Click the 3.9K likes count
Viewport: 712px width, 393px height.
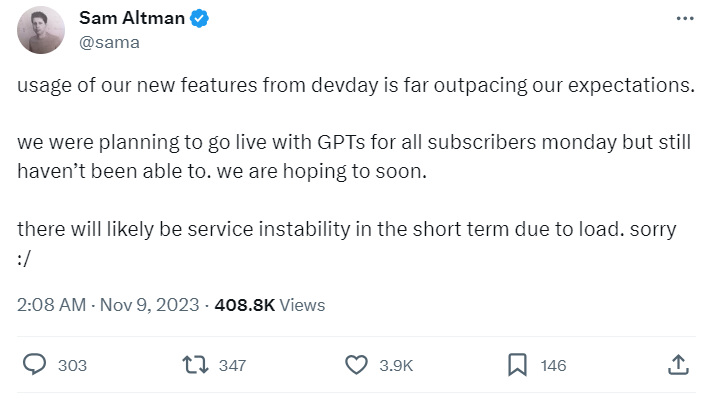click(x=396, y=365)
